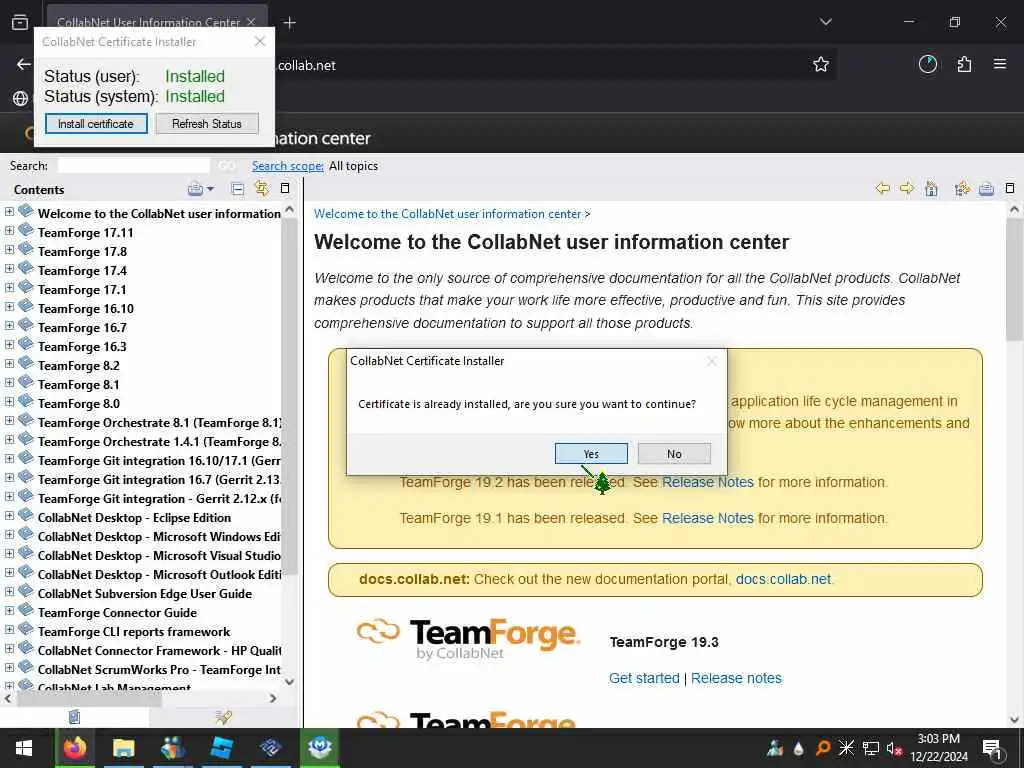Click the Print Page icon in content toolbar
The height and width of the screenshot is (768, 1024).
[986, 189]
